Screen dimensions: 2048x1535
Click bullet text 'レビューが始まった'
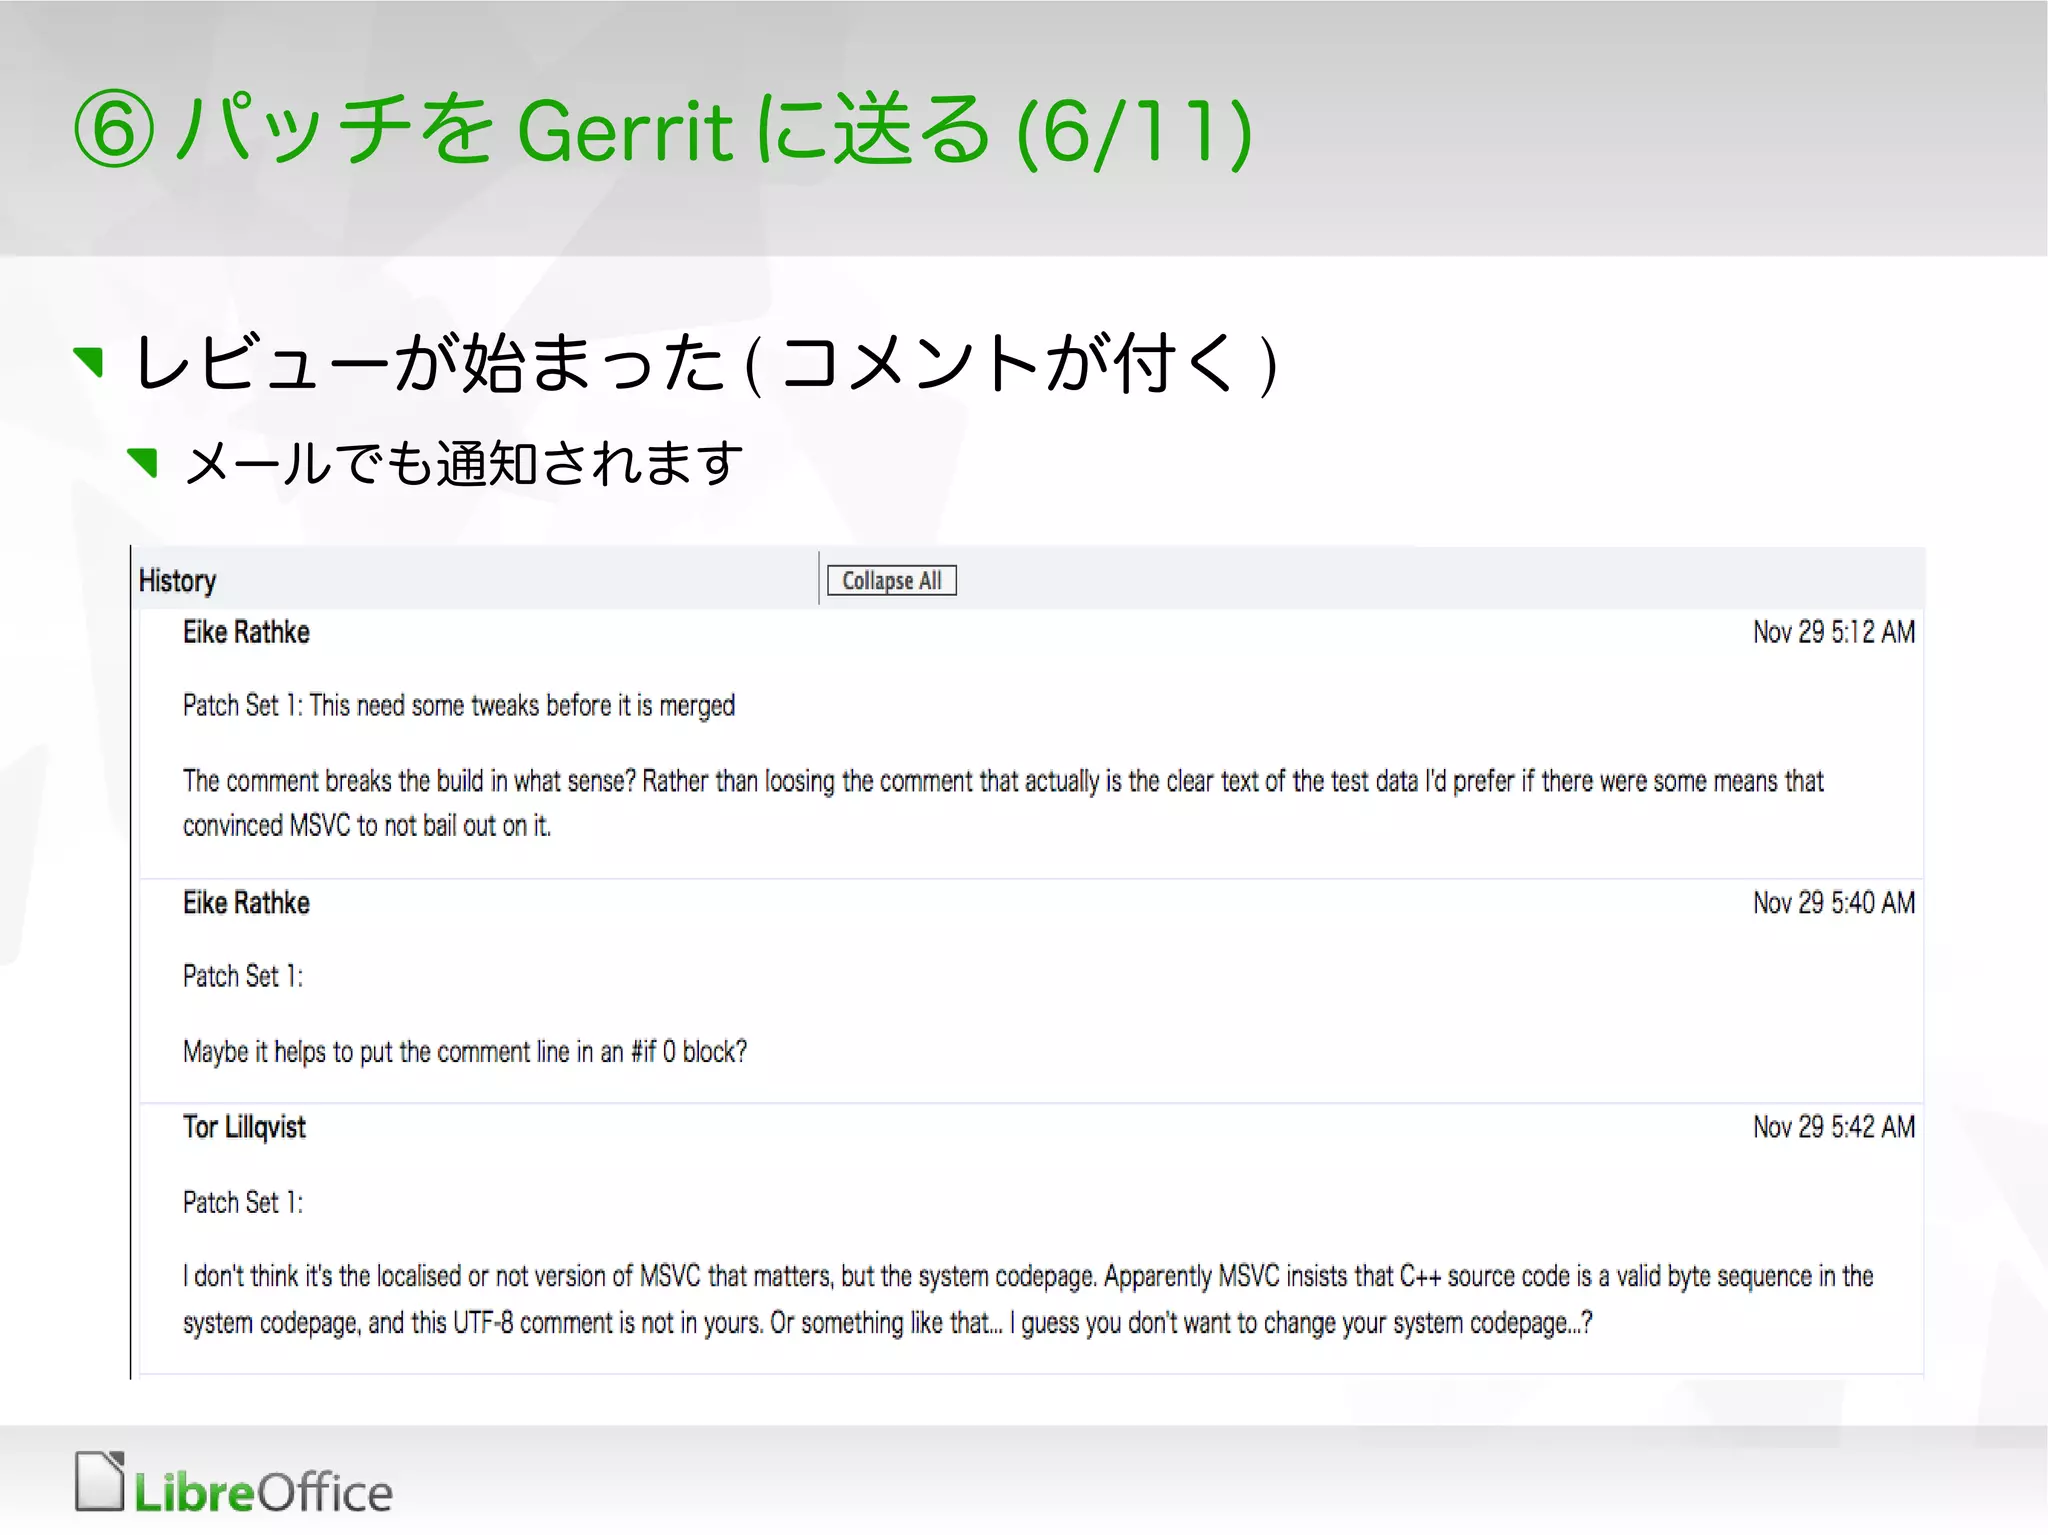[x=430, y=362]
